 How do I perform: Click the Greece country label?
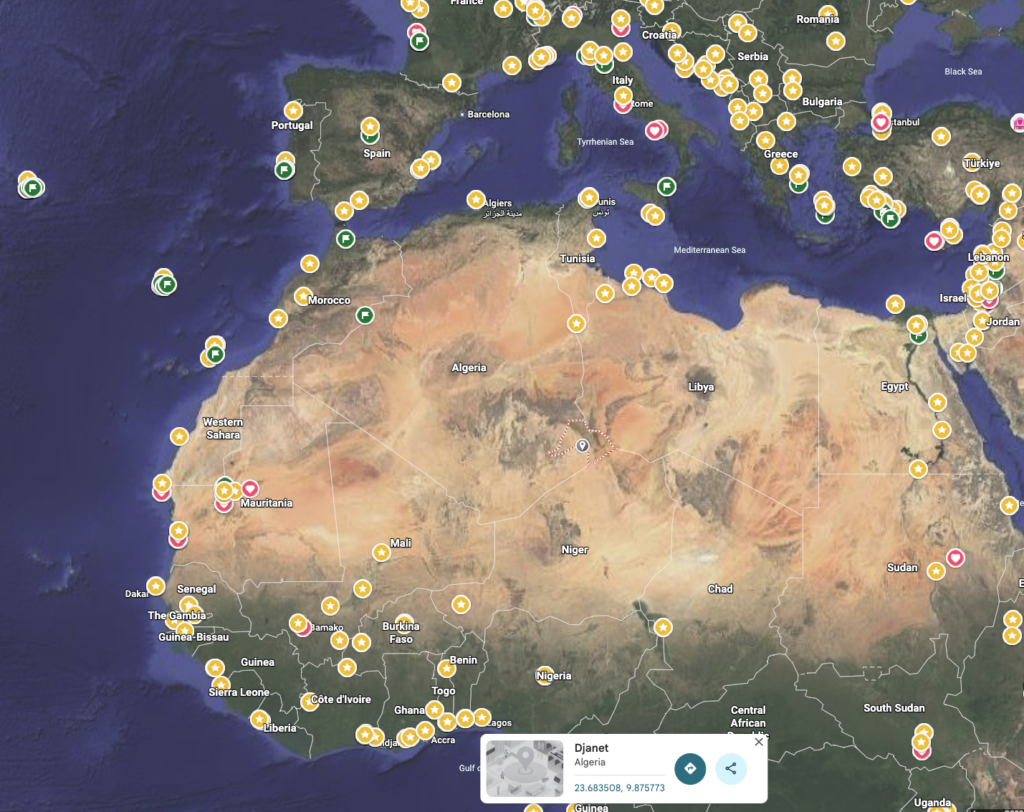[781, 154]
